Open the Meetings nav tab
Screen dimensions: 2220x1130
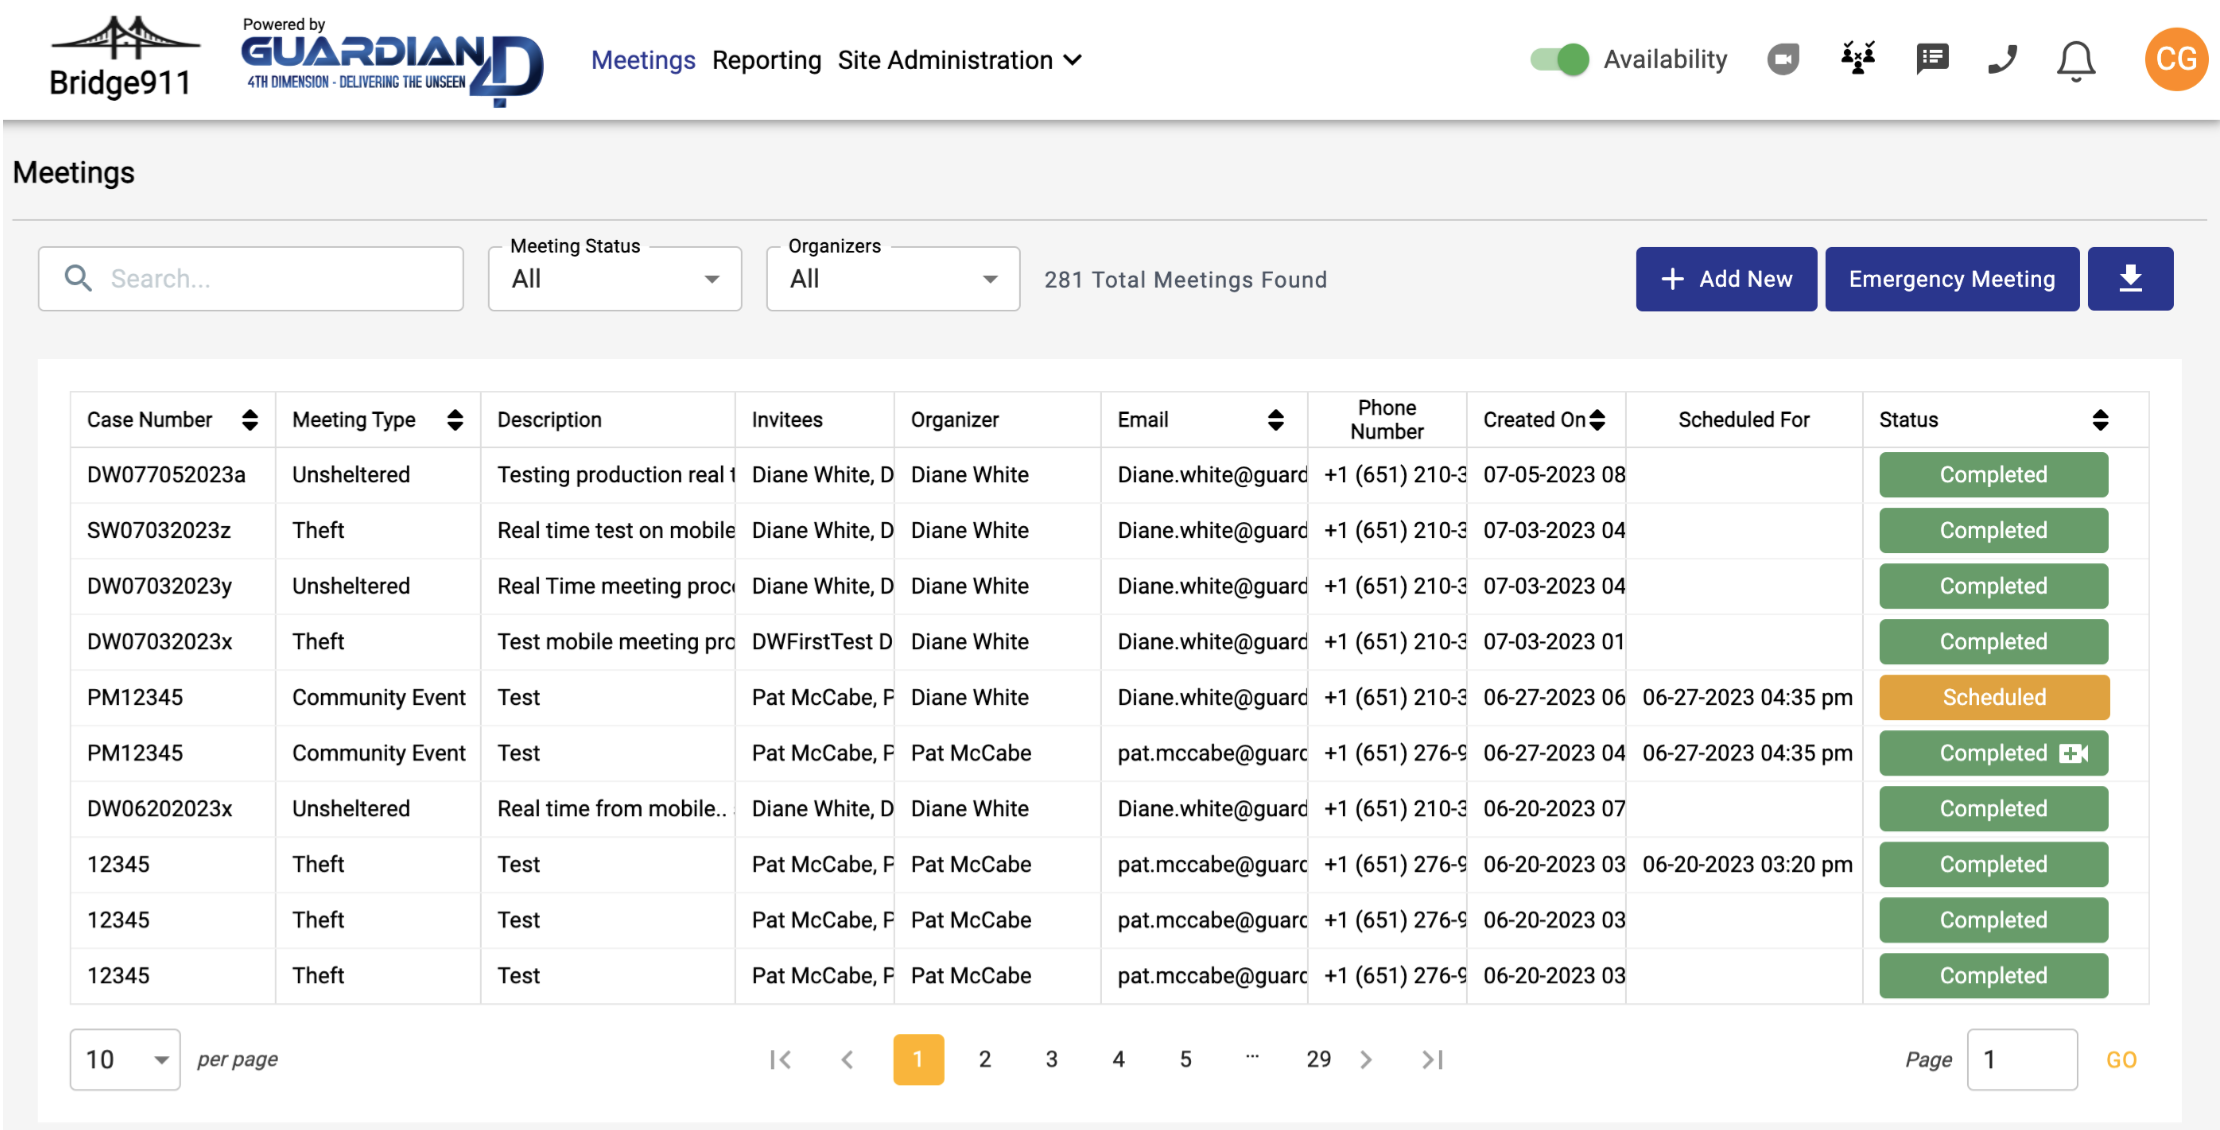coord(643,60)
